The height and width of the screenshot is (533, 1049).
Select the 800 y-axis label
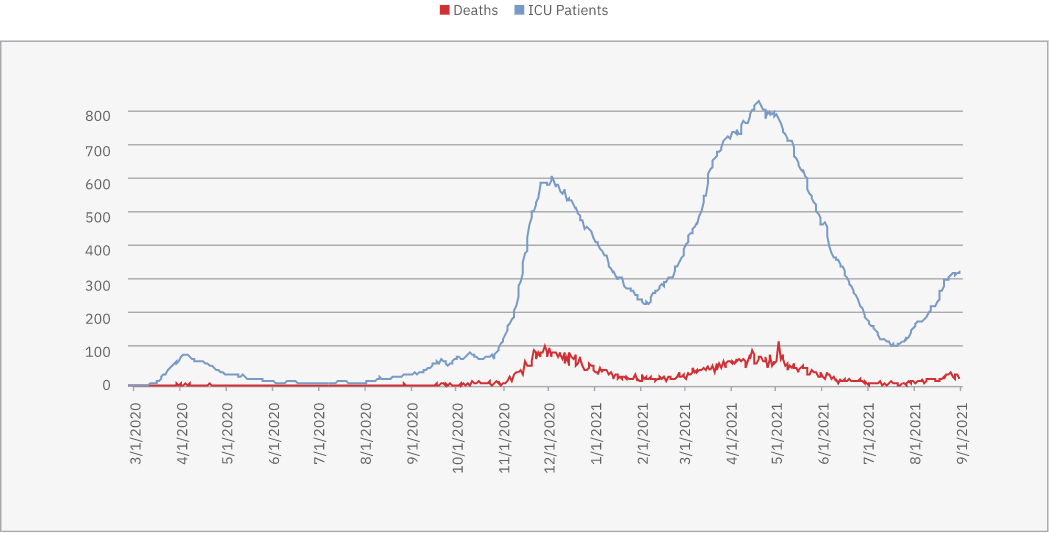(x=97, y=115)
